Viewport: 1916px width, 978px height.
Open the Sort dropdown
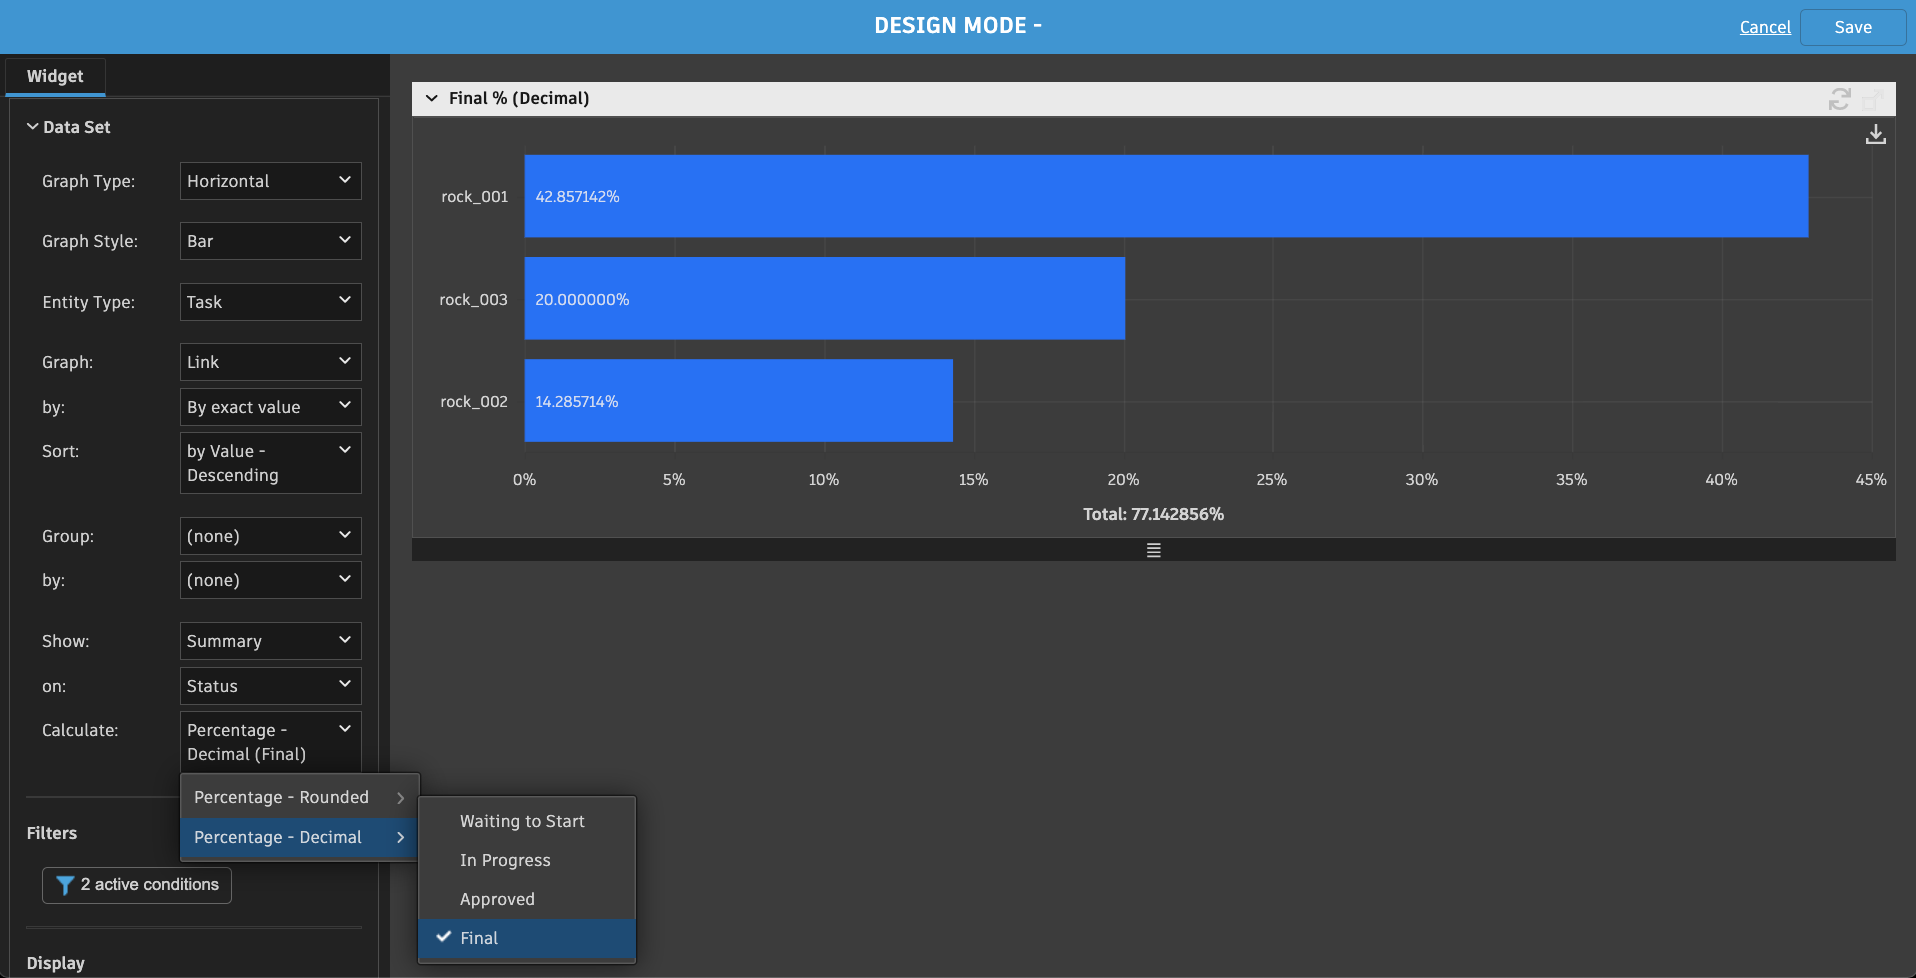pyautogui.click(x=270, y=462)
